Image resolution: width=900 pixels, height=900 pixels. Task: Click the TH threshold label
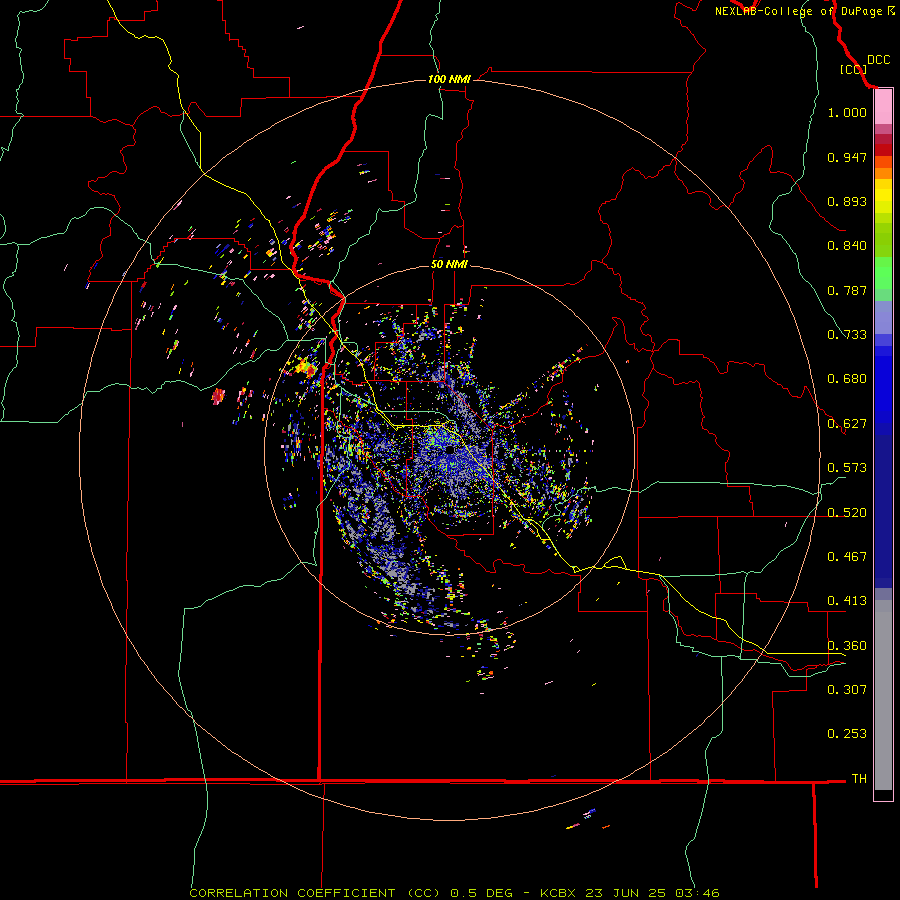tap(859, 779)
